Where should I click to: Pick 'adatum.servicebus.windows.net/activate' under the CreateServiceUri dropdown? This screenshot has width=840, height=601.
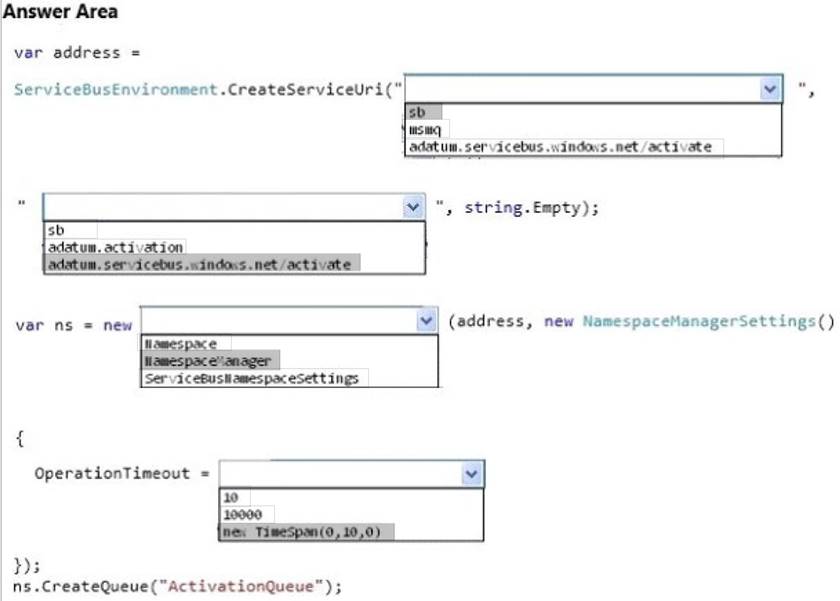pyautogui.click(x=560, y=146)
